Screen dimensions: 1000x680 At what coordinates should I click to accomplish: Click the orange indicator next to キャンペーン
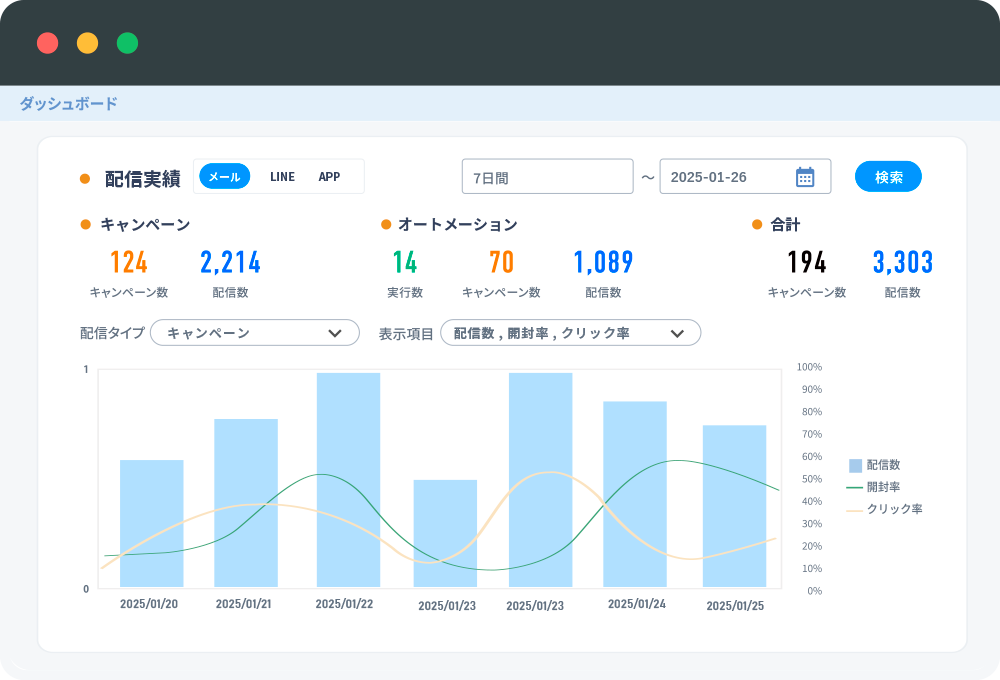coord(83,225)
